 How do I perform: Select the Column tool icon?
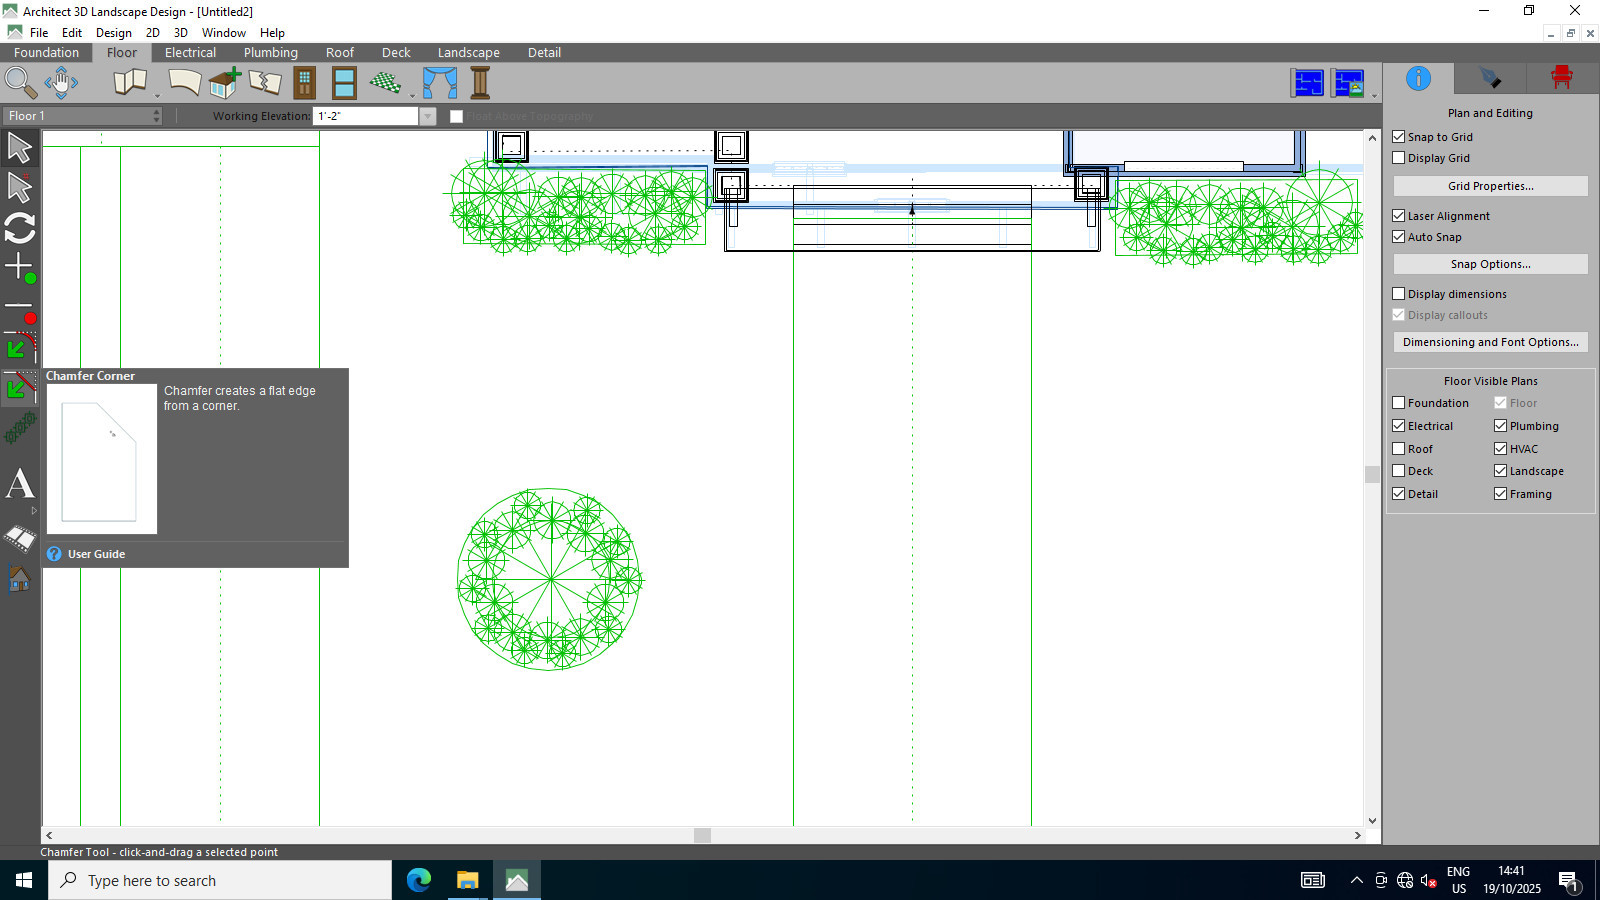point(480,83)
